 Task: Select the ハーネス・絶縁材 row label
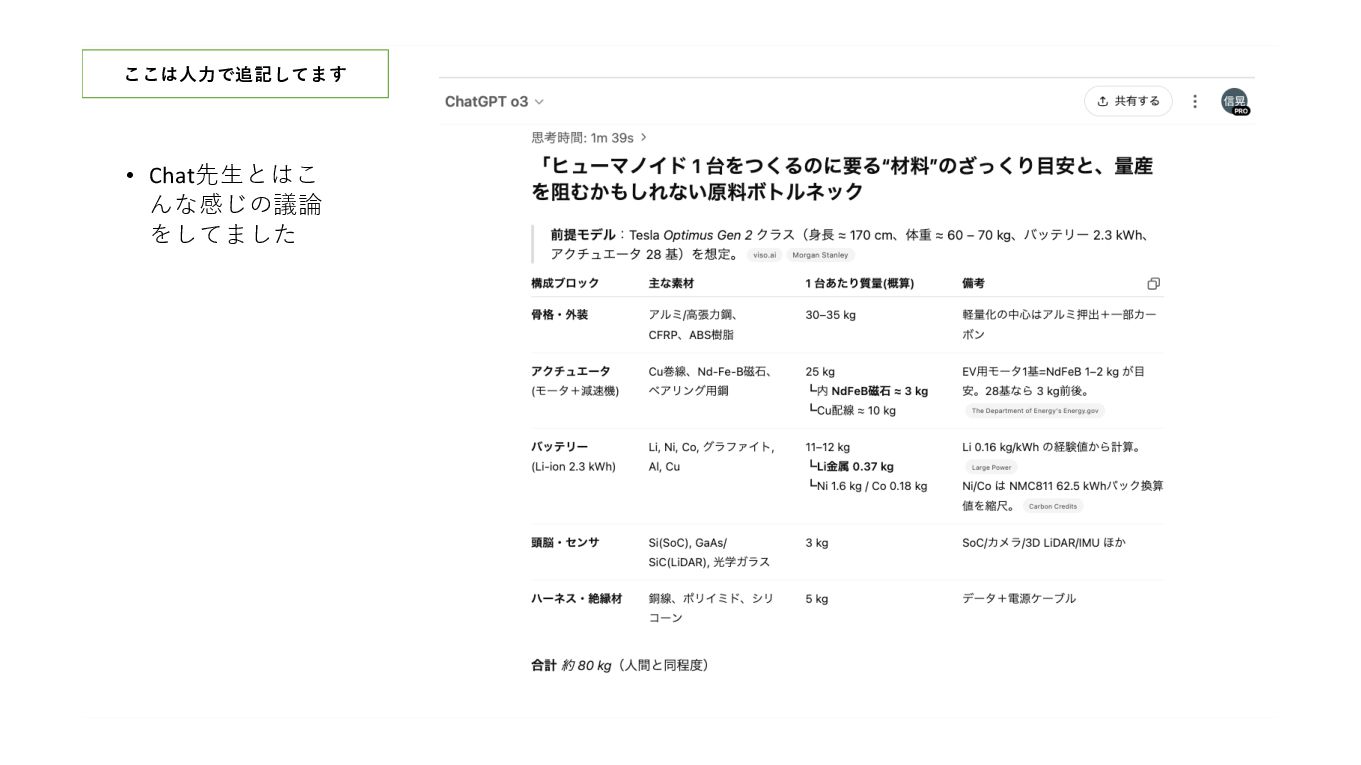[x=576, y=599]
